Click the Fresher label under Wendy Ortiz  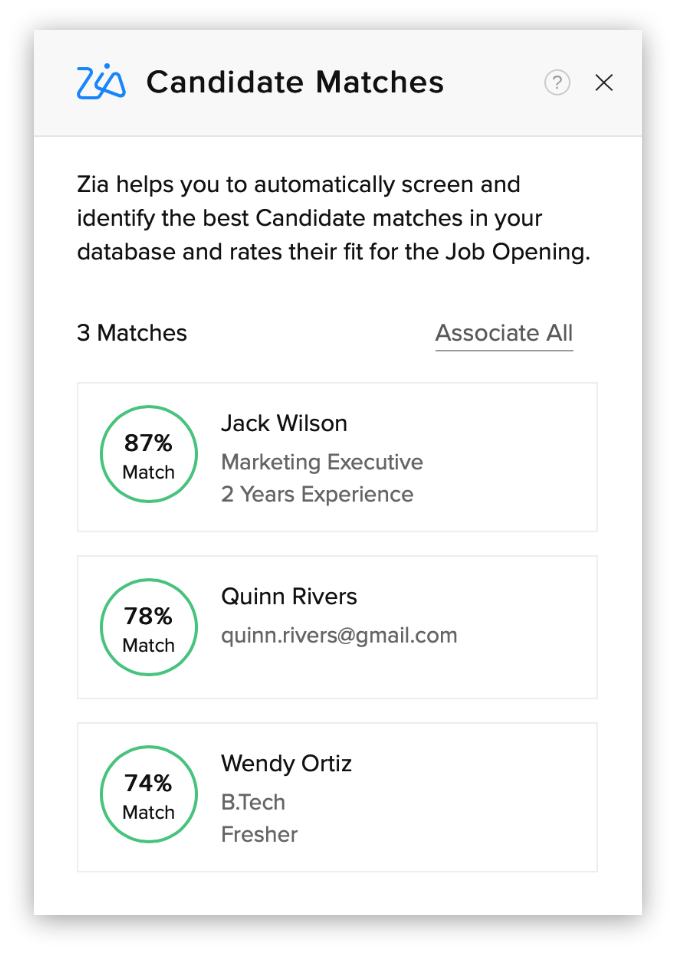(x=260, y=834)
